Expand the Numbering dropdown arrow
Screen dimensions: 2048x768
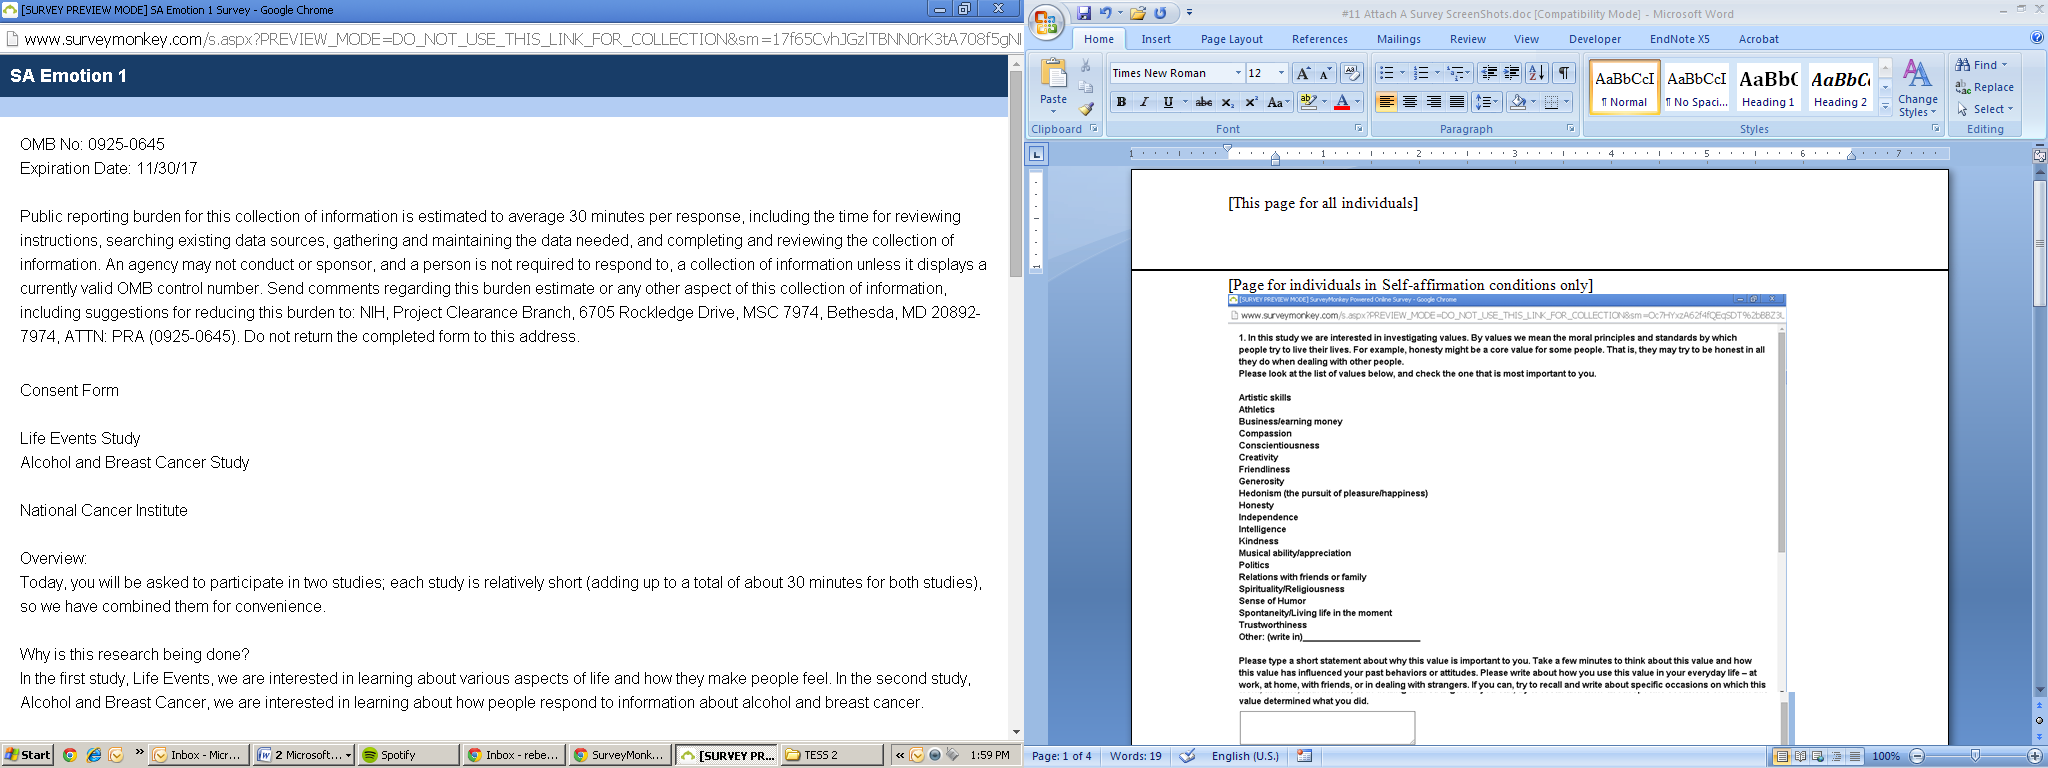pos(1437,73)
